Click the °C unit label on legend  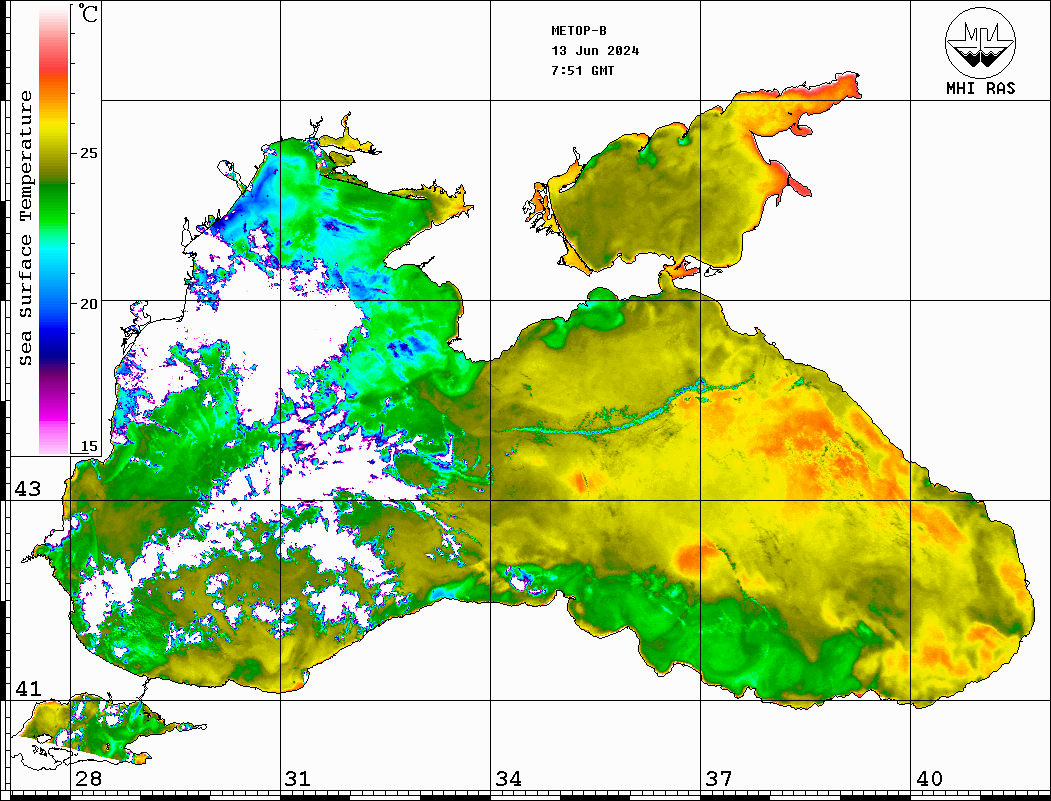88,13
